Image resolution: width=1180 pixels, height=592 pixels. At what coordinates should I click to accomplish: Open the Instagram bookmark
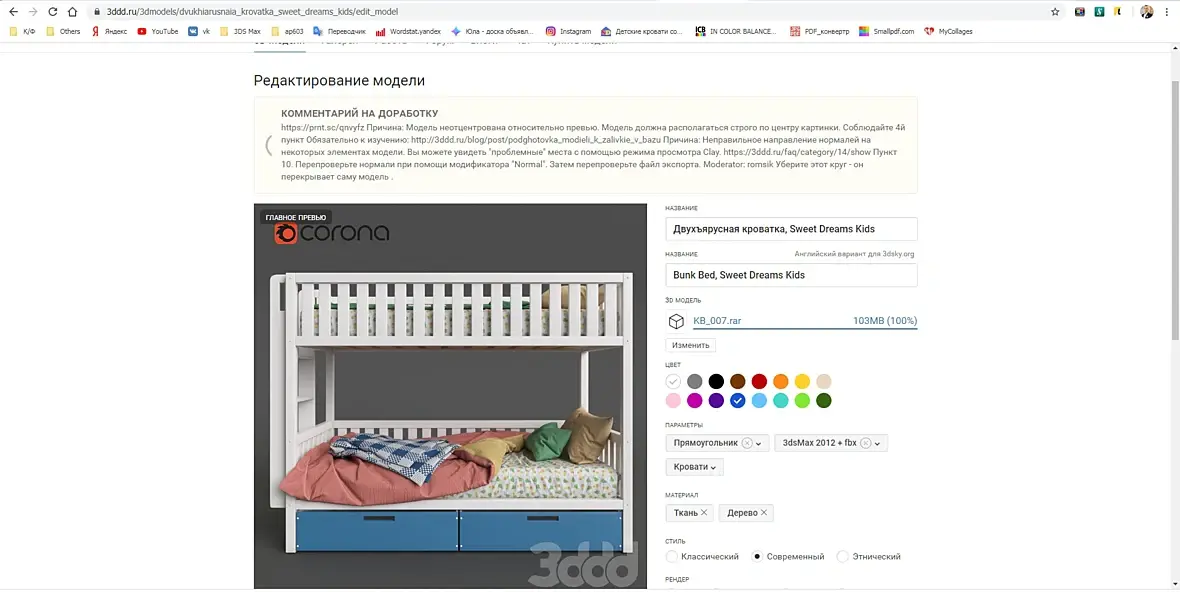[568, 32]
